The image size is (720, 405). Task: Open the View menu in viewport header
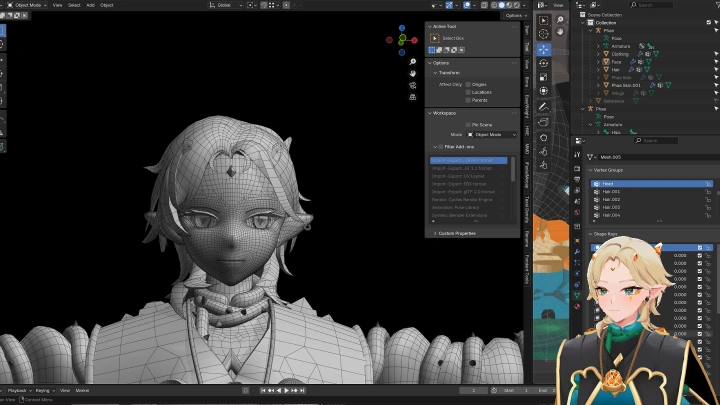coord(57,5)
